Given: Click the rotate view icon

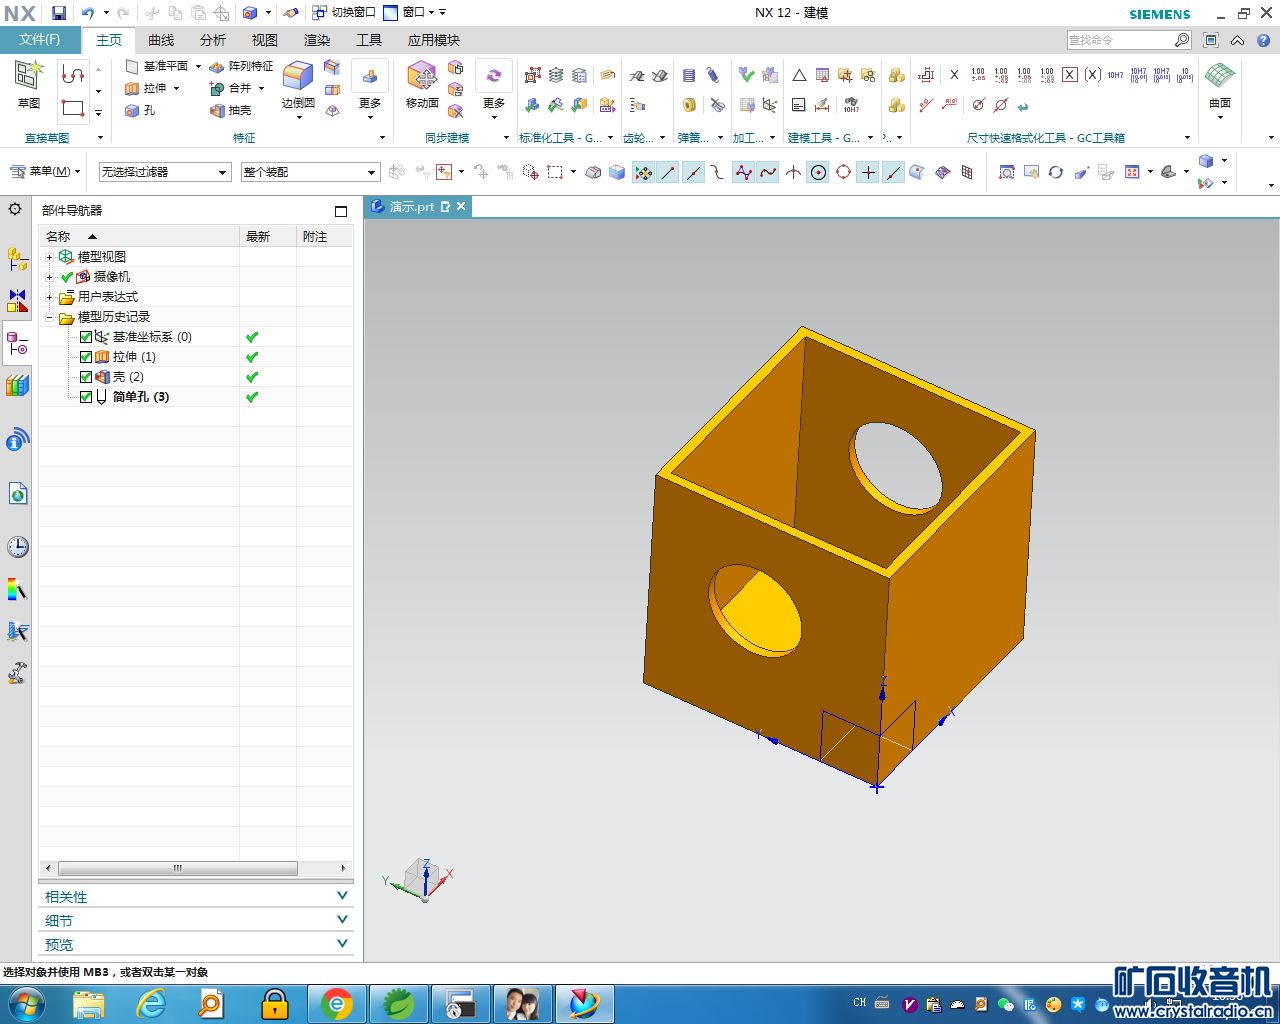Looking at the screenshot, I should [1056, 172].
